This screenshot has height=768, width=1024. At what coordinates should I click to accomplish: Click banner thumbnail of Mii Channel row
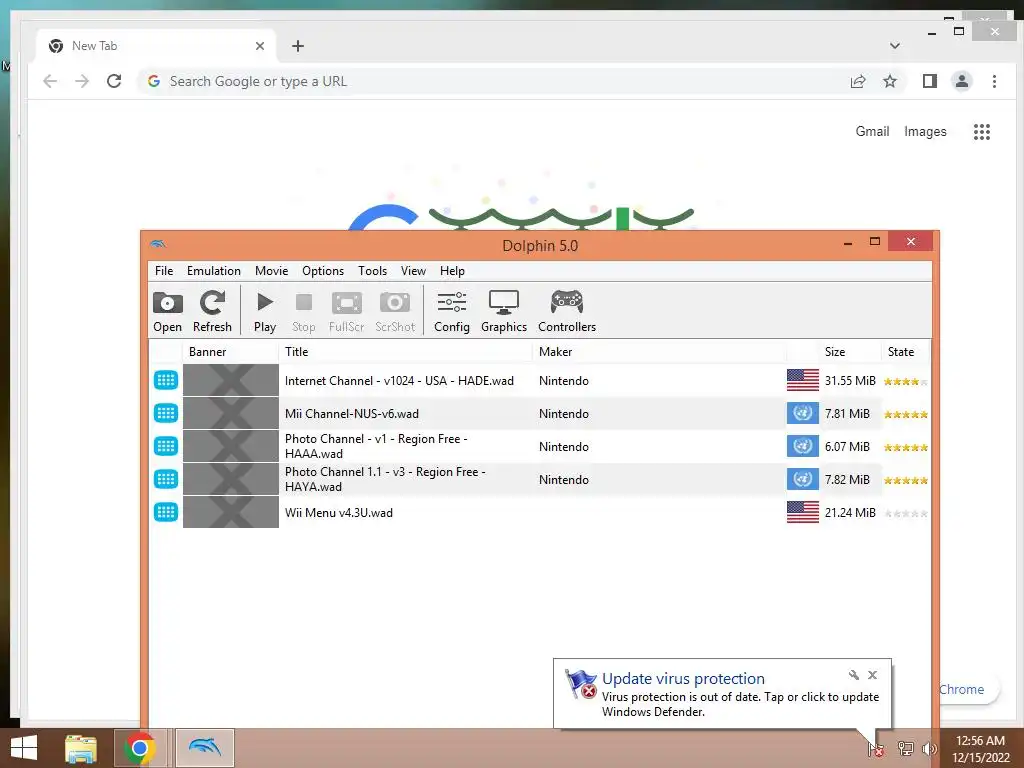click(231, 413)
